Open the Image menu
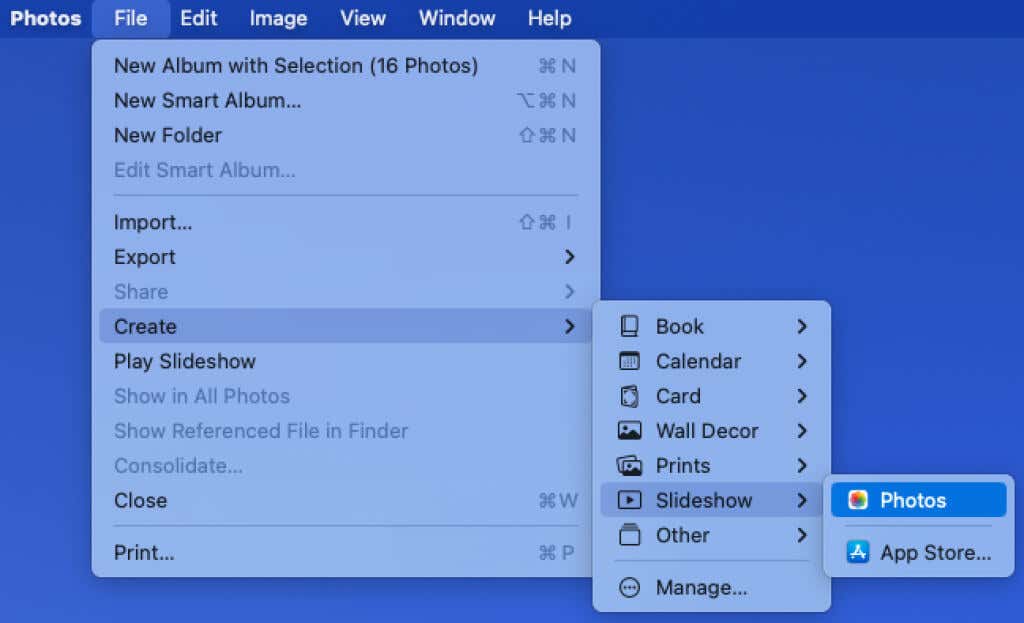 pos(278,18)
